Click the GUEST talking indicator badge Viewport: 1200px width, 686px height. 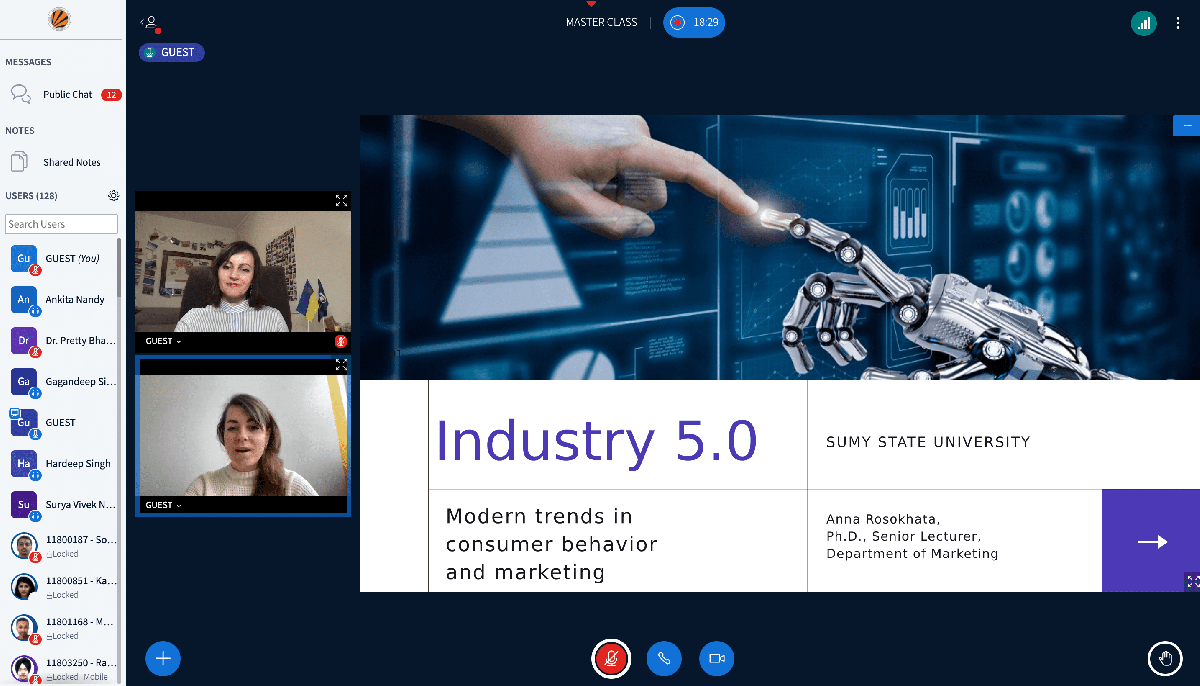[172, 53]
